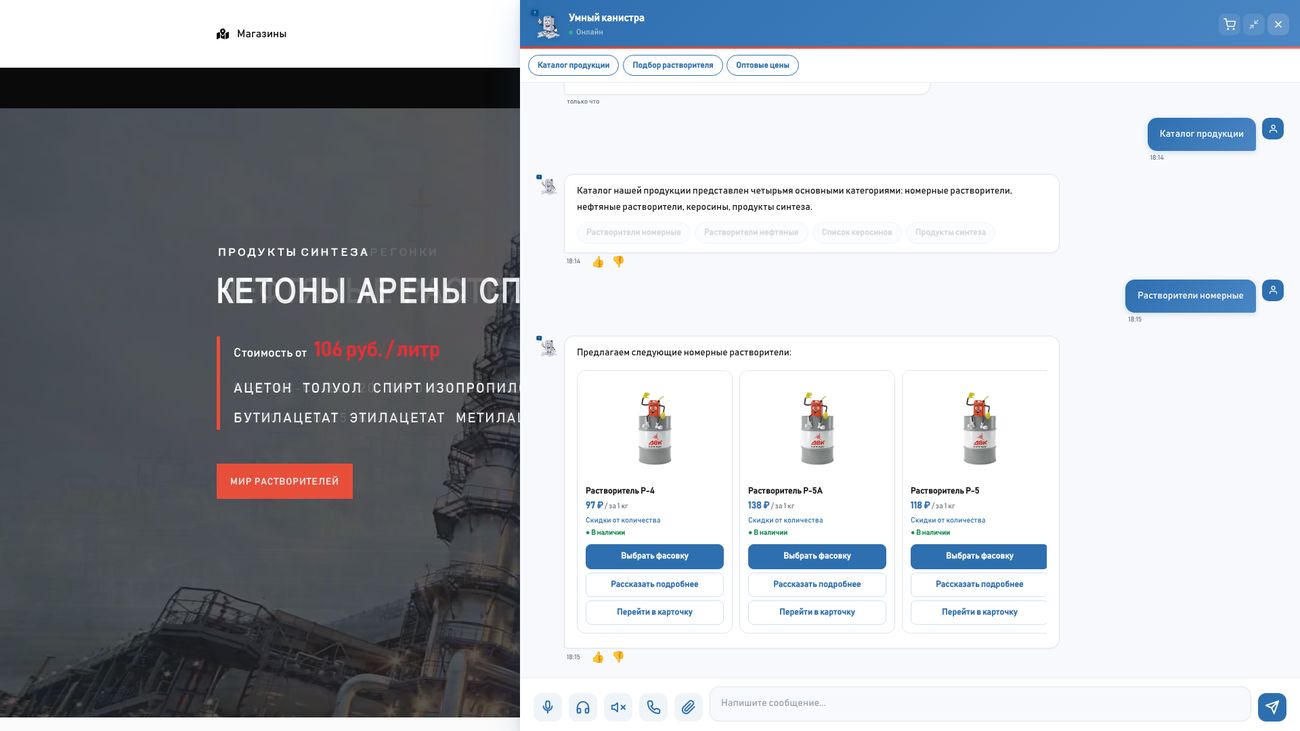This screenshot has height=731, width=1300.
Task: Click the Растворитель Р-5 barrel image
Action: point(979,428)
